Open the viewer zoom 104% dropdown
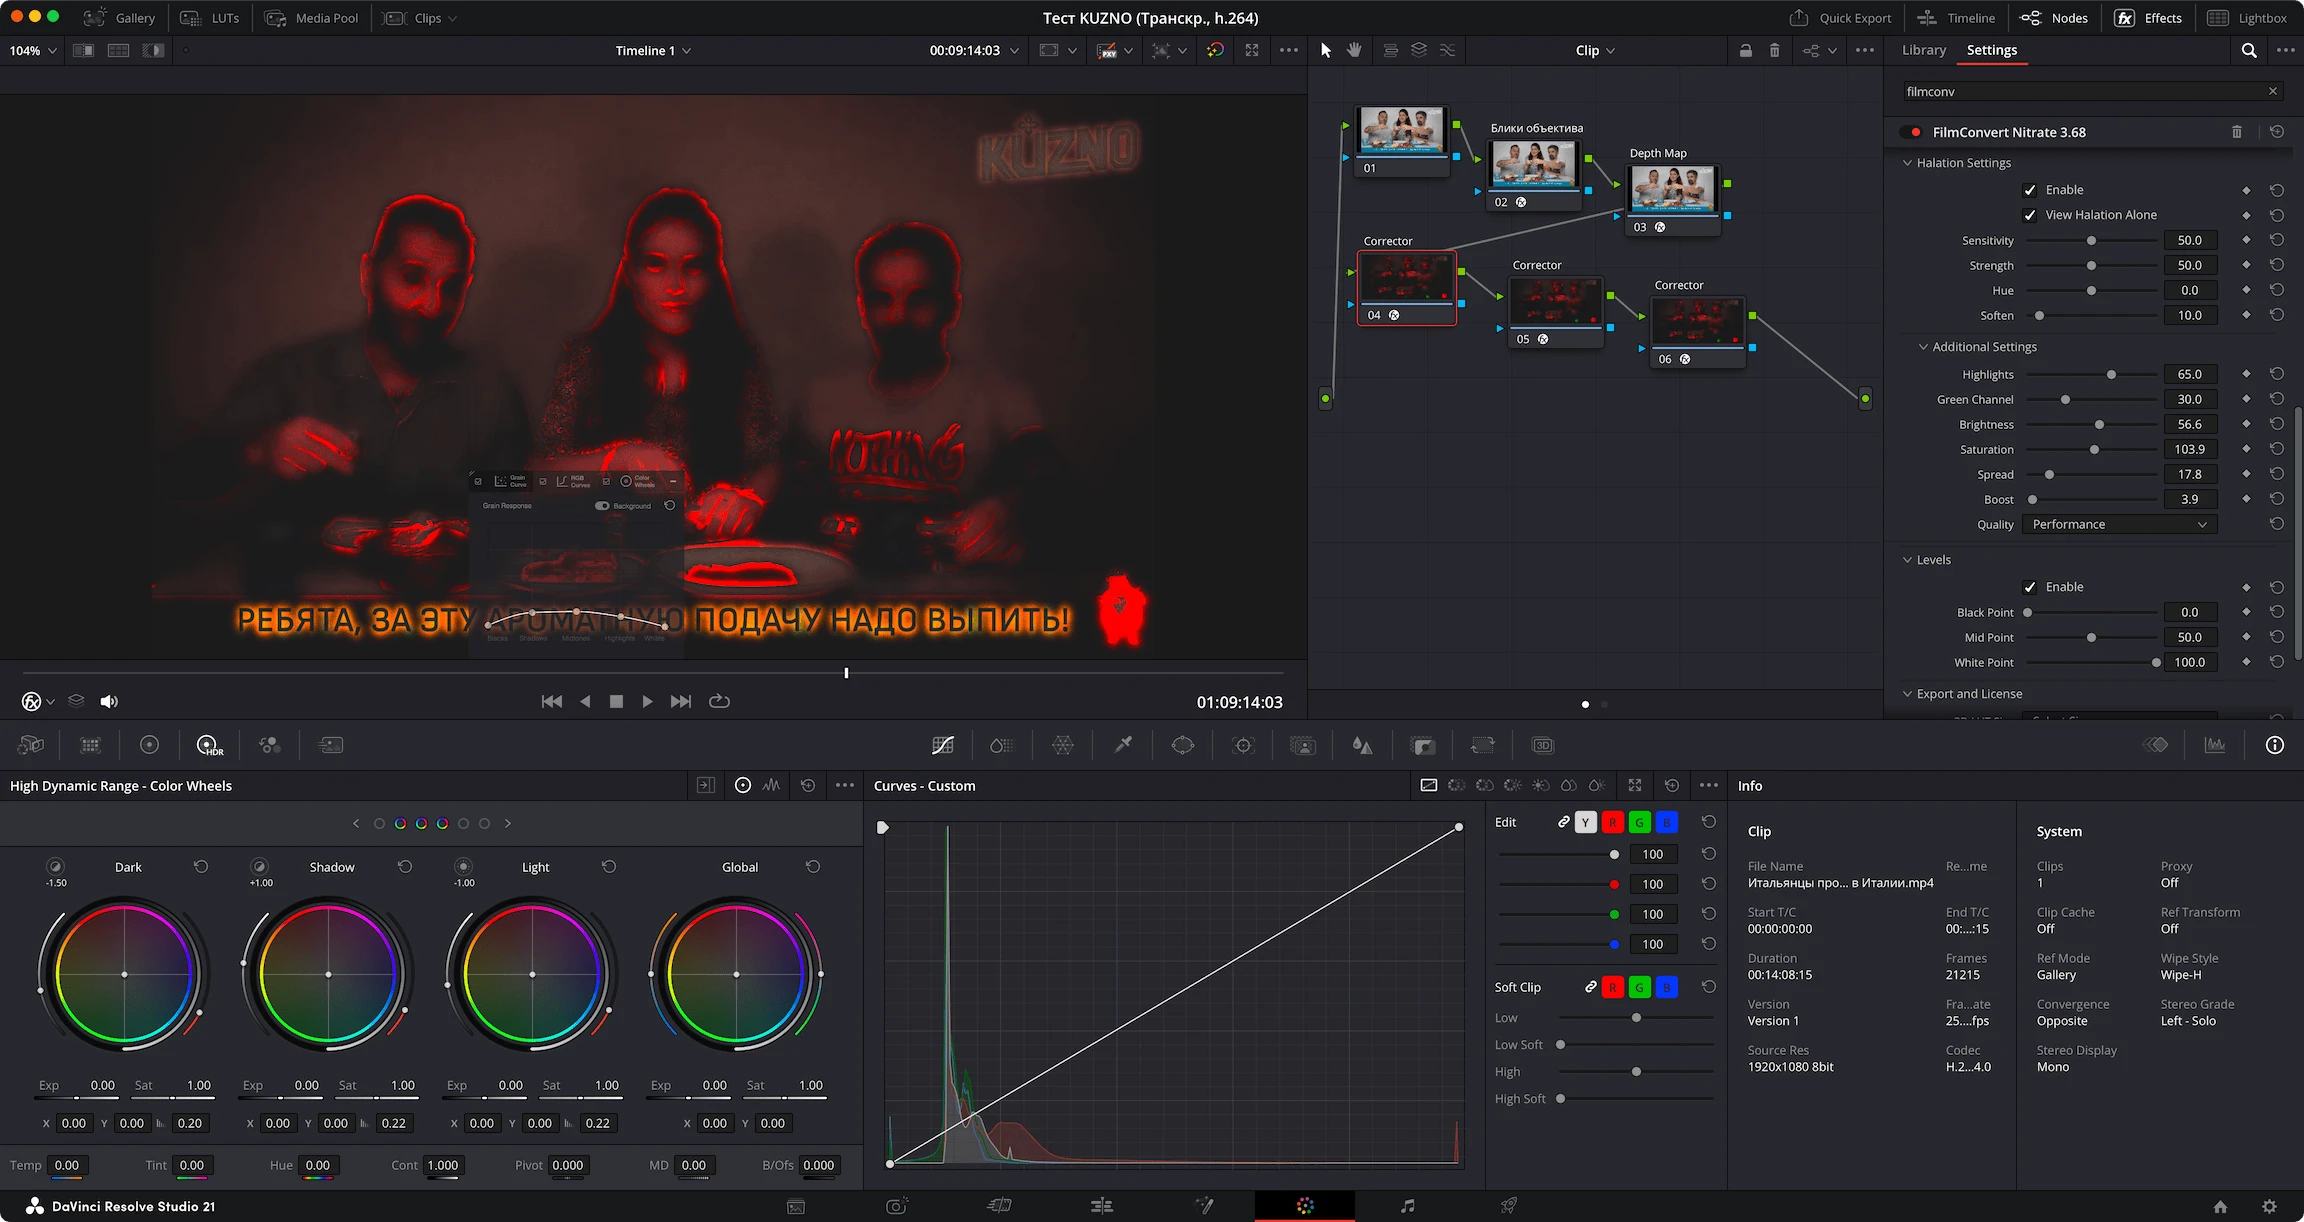The width and height of the screenshot is (2304, 1222). tap(33, 50)
